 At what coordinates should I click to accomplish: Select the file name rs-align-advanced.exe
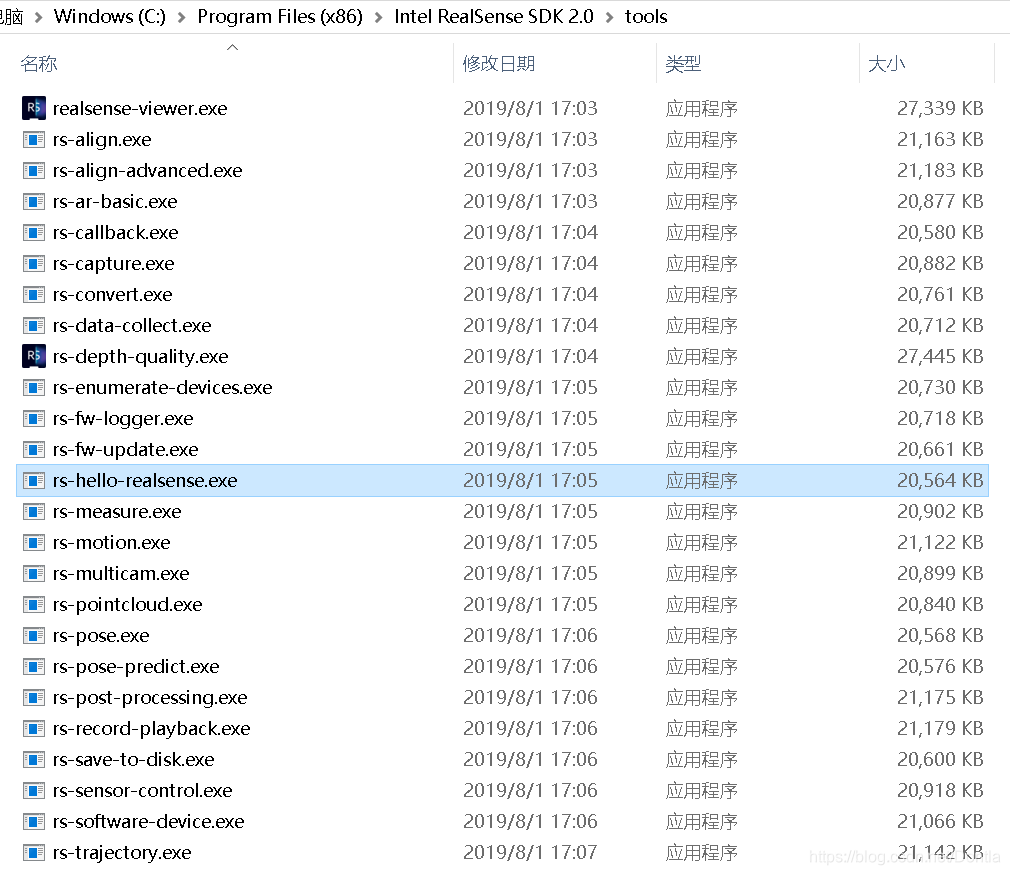(x=148, y=170)
